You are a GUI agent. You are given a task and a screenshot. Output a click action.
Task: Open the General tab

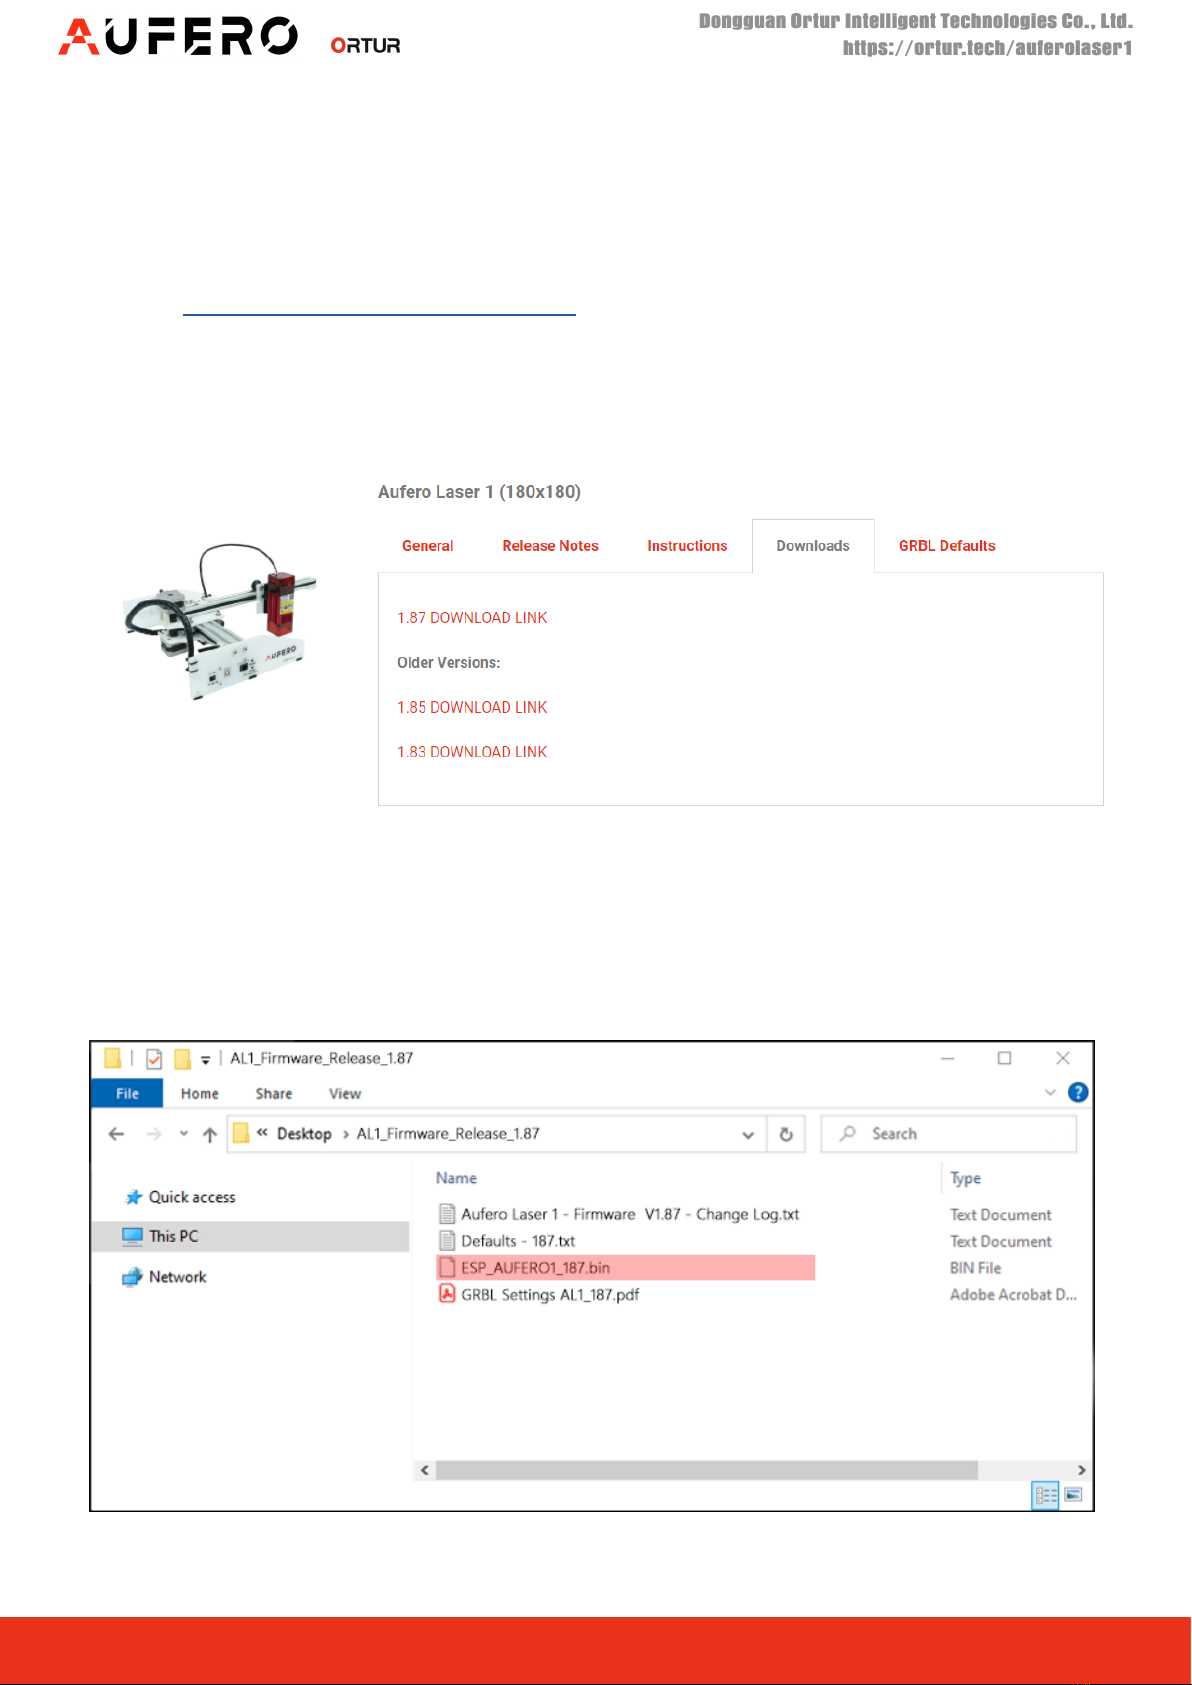[x=427, y=546]
